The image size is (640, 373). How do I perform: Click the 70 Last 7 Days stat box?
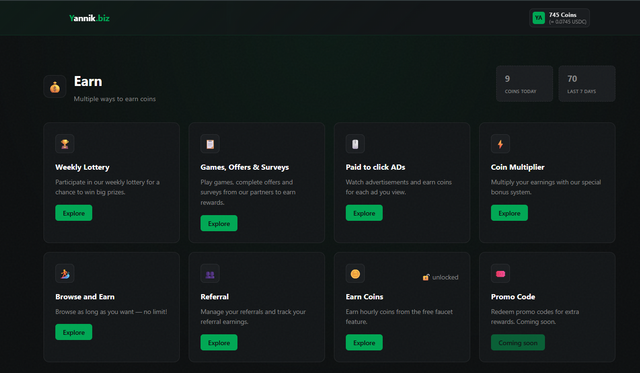point(587,84)
